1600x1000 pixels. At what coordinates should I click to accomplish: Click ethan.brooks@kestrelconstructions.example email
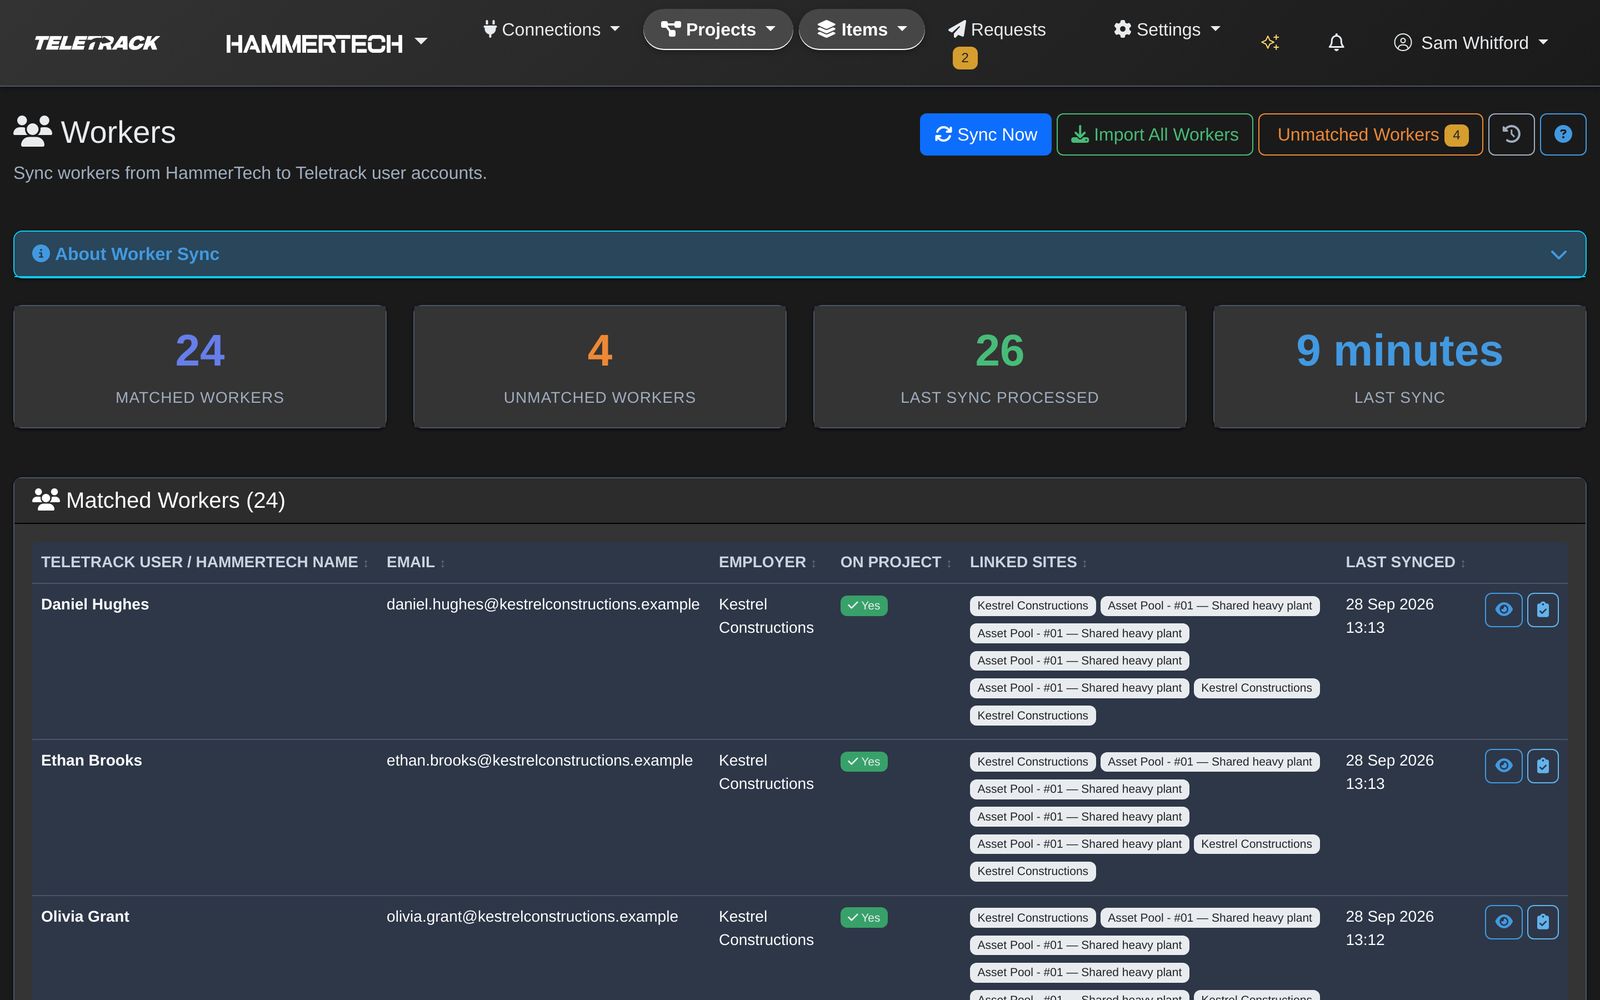pos(539,760)
